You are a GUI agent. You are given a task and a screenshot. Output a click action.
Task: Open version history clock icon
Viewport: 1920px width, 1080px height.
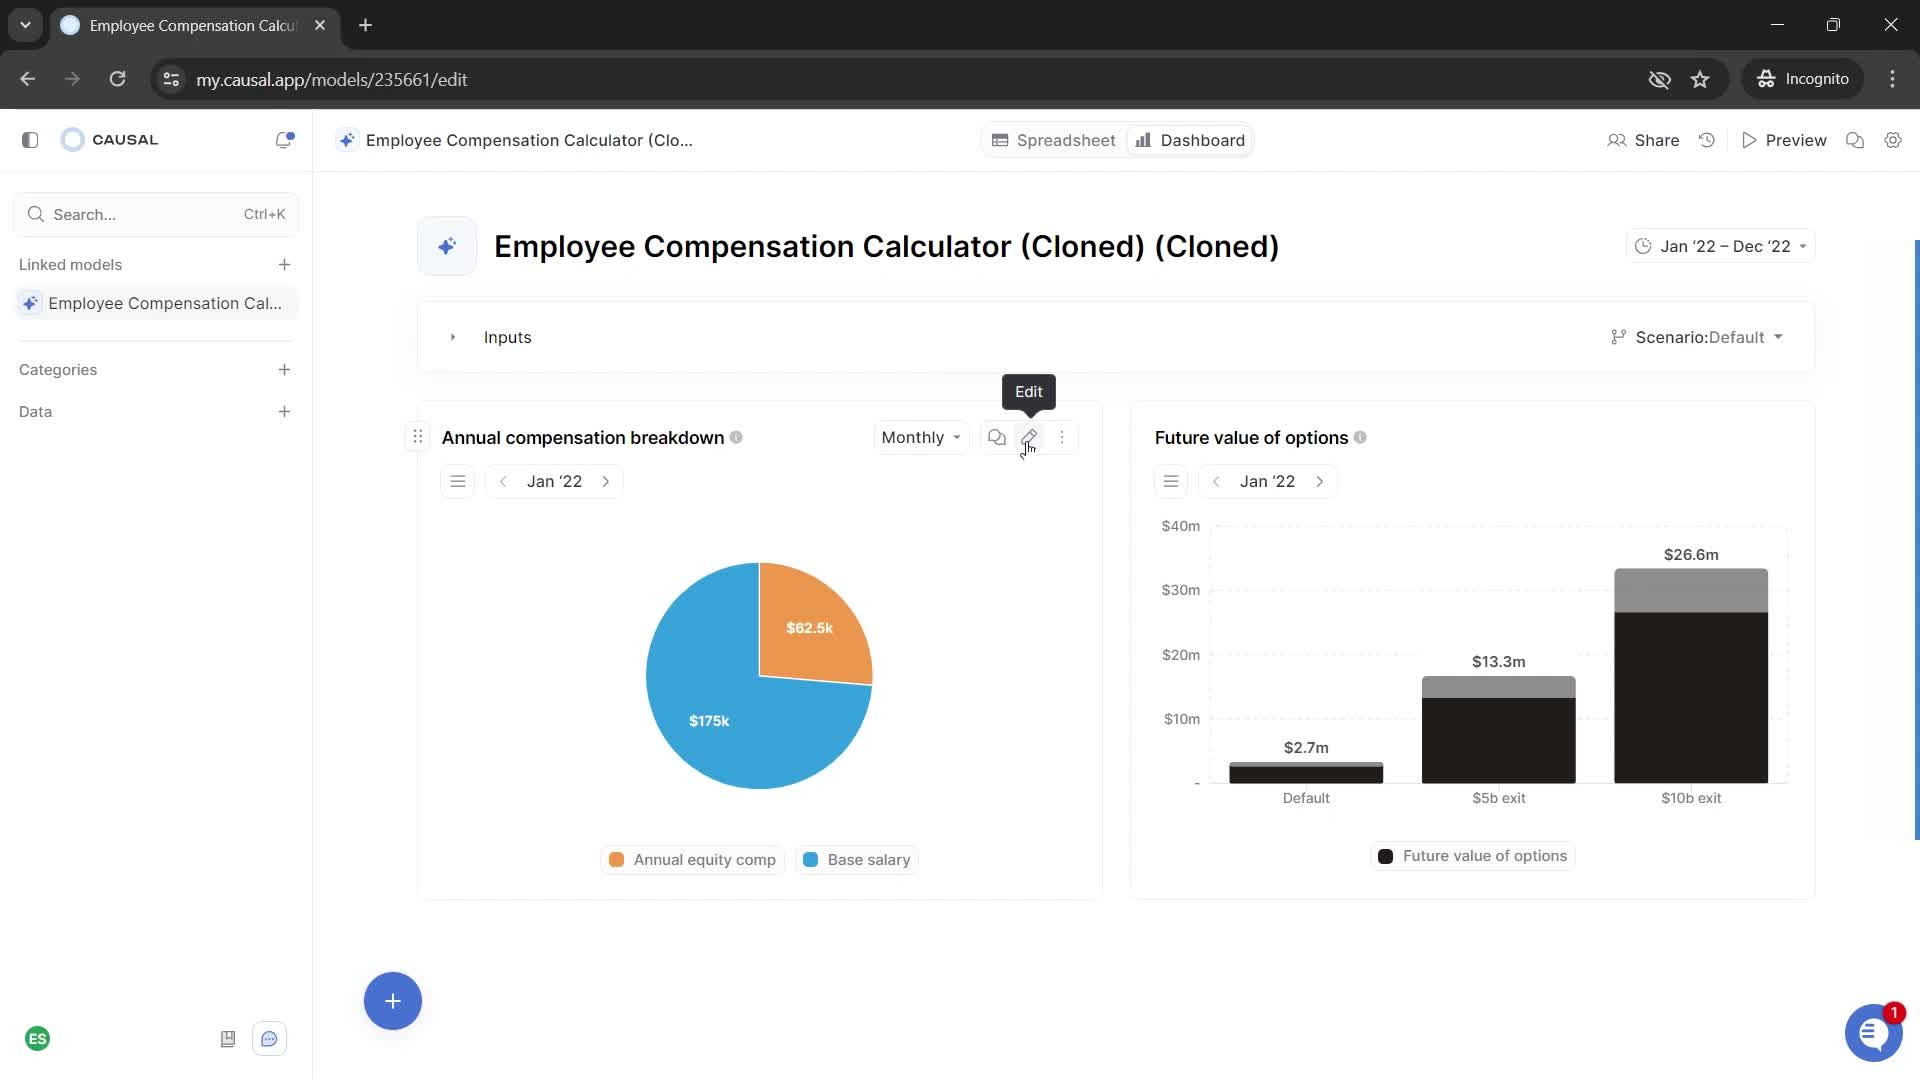[1707, 140]
